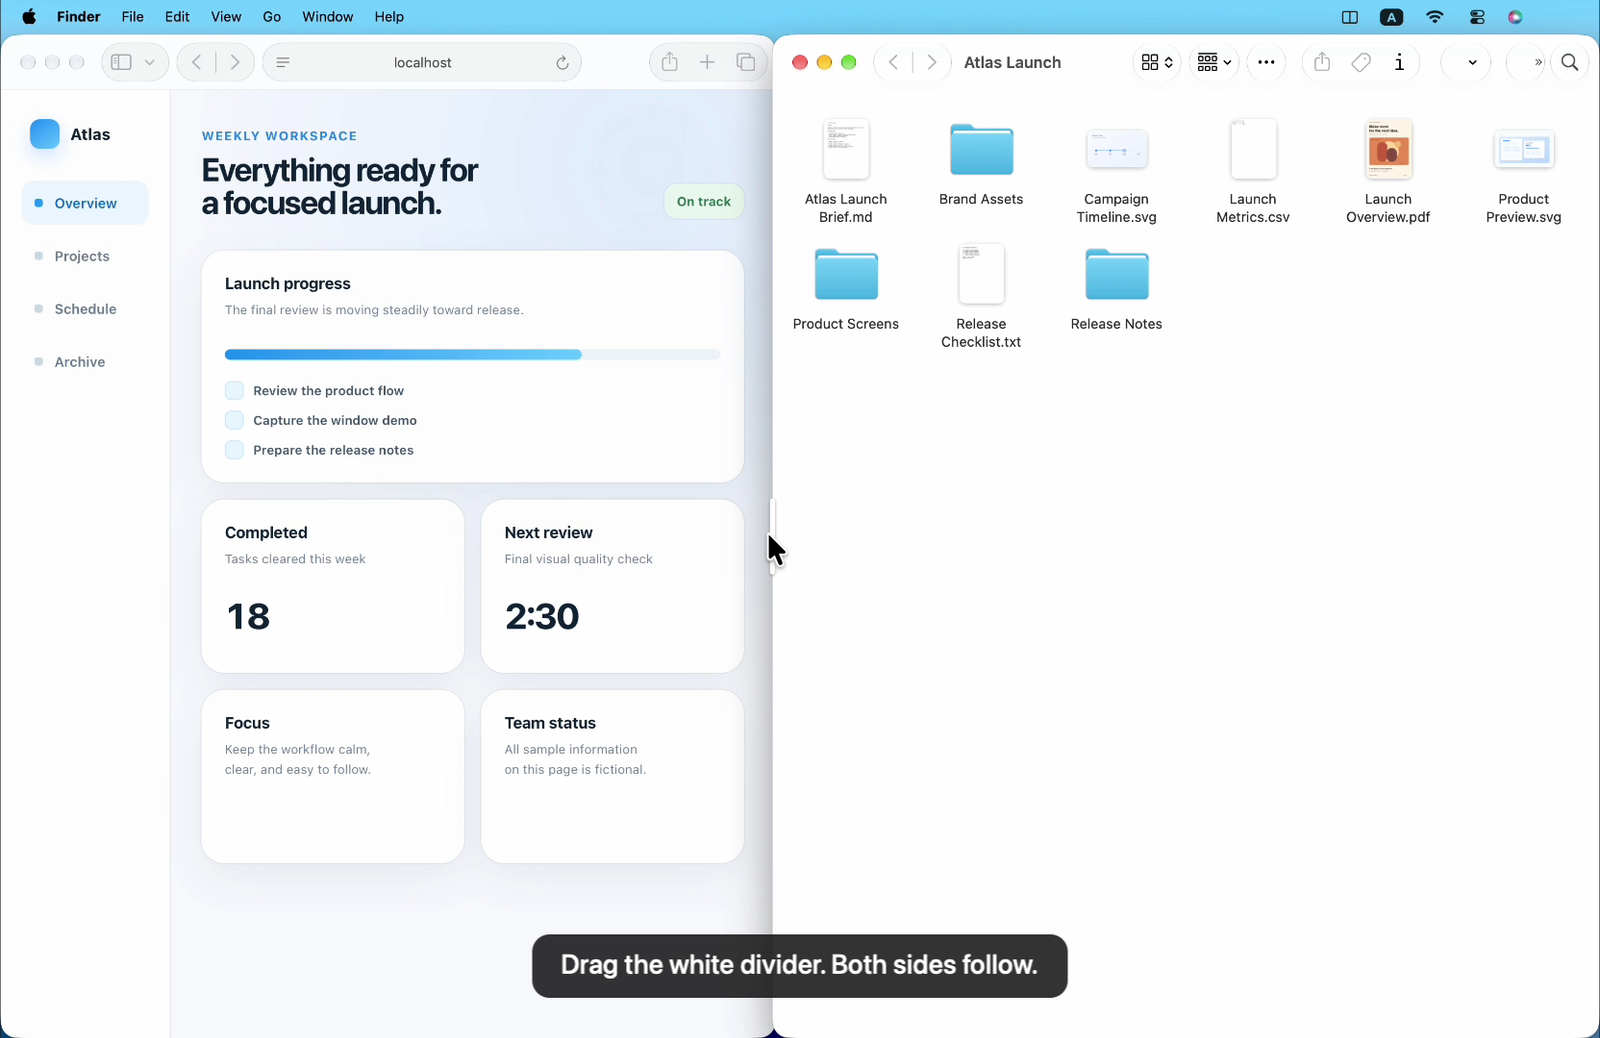Open Control Center in the menu bar
1600x1038 pixels.
[x=1477, y=17]
